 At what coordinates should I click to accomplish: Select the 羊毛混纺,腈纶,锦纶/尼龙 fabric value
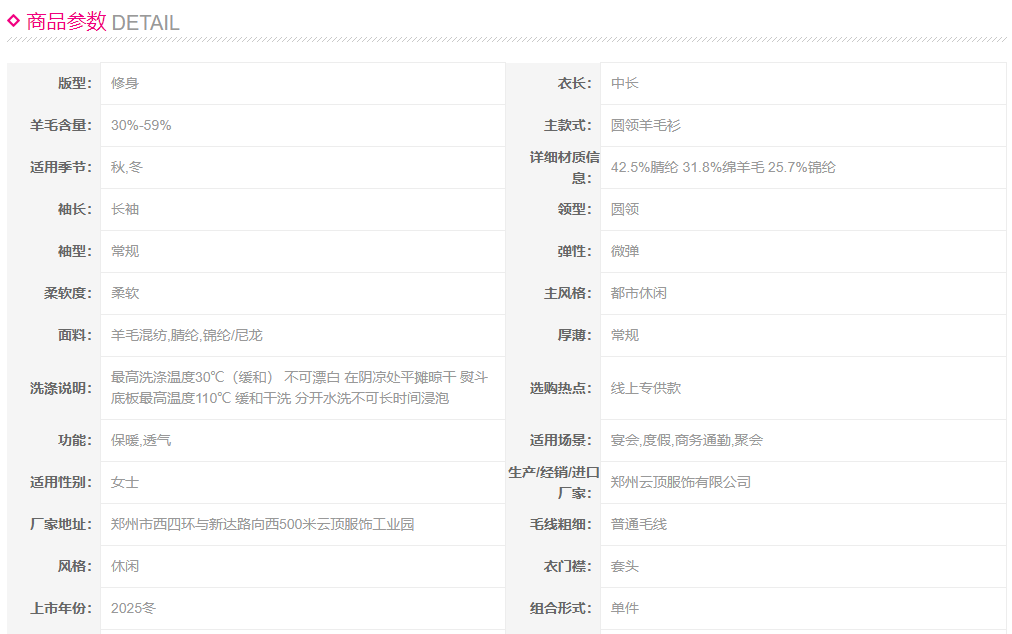tap(187, 336)
